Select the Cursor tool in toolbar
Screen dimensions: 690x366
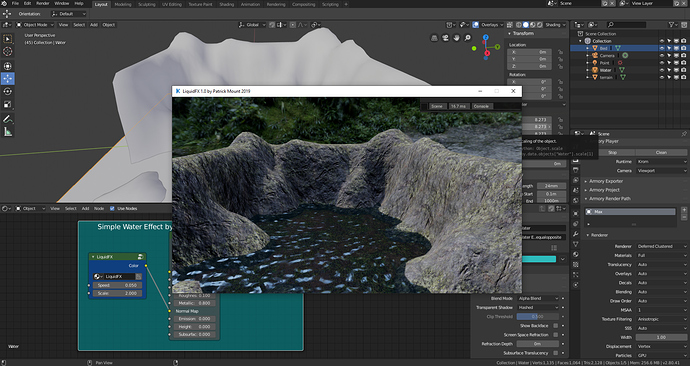[x=7, y=51]
